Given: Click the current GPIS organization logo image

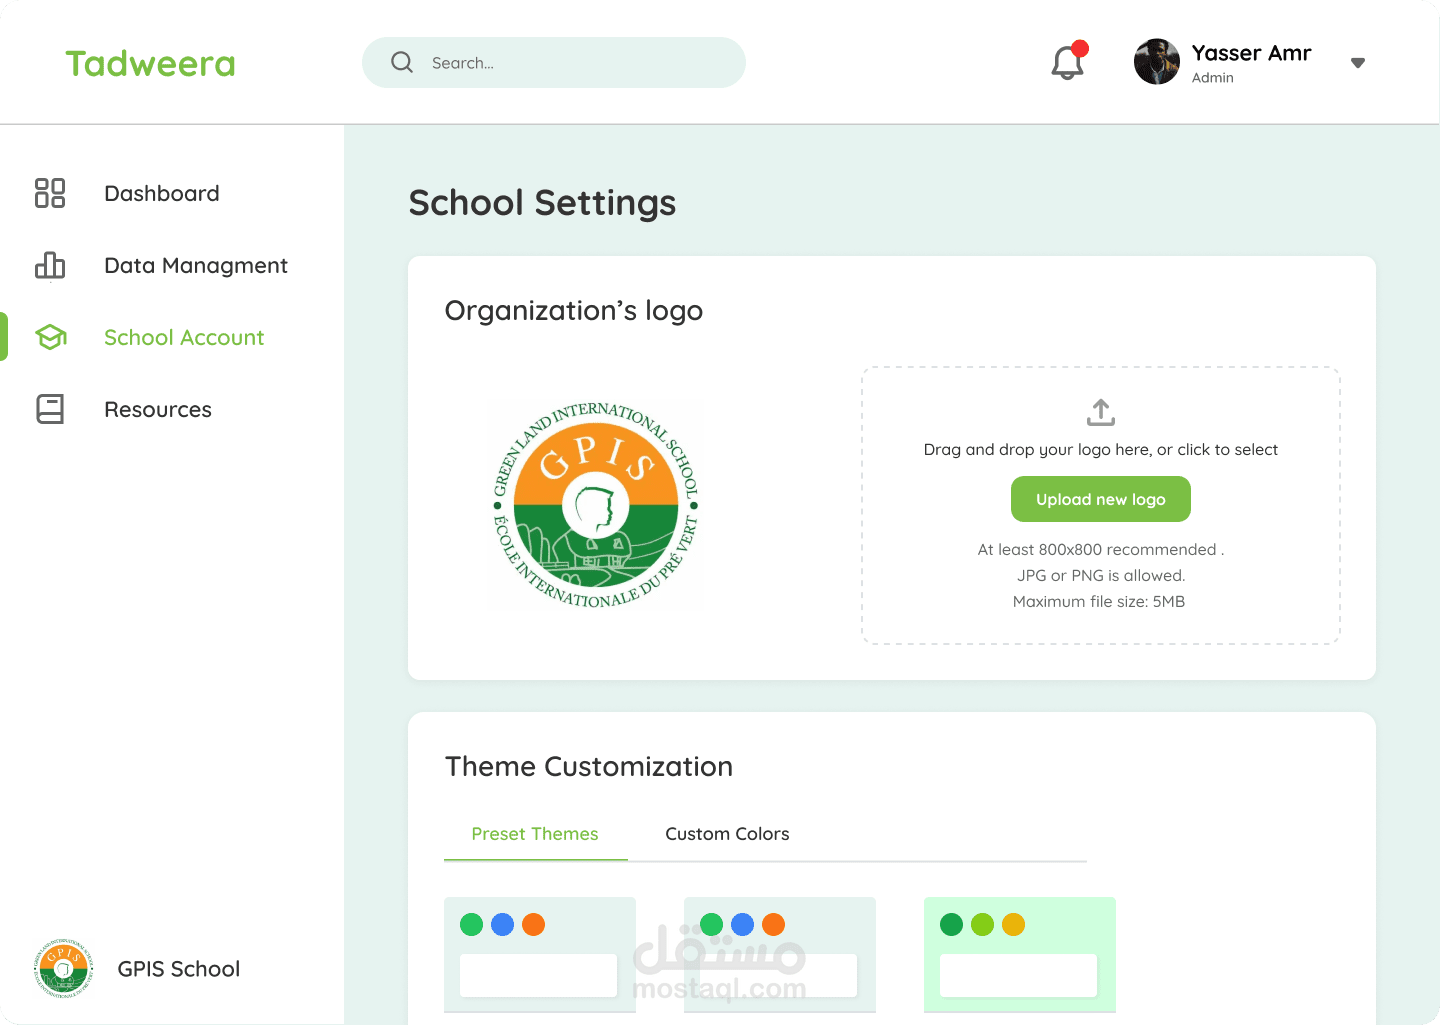Looking at the screenshot, I should point(596,505).
